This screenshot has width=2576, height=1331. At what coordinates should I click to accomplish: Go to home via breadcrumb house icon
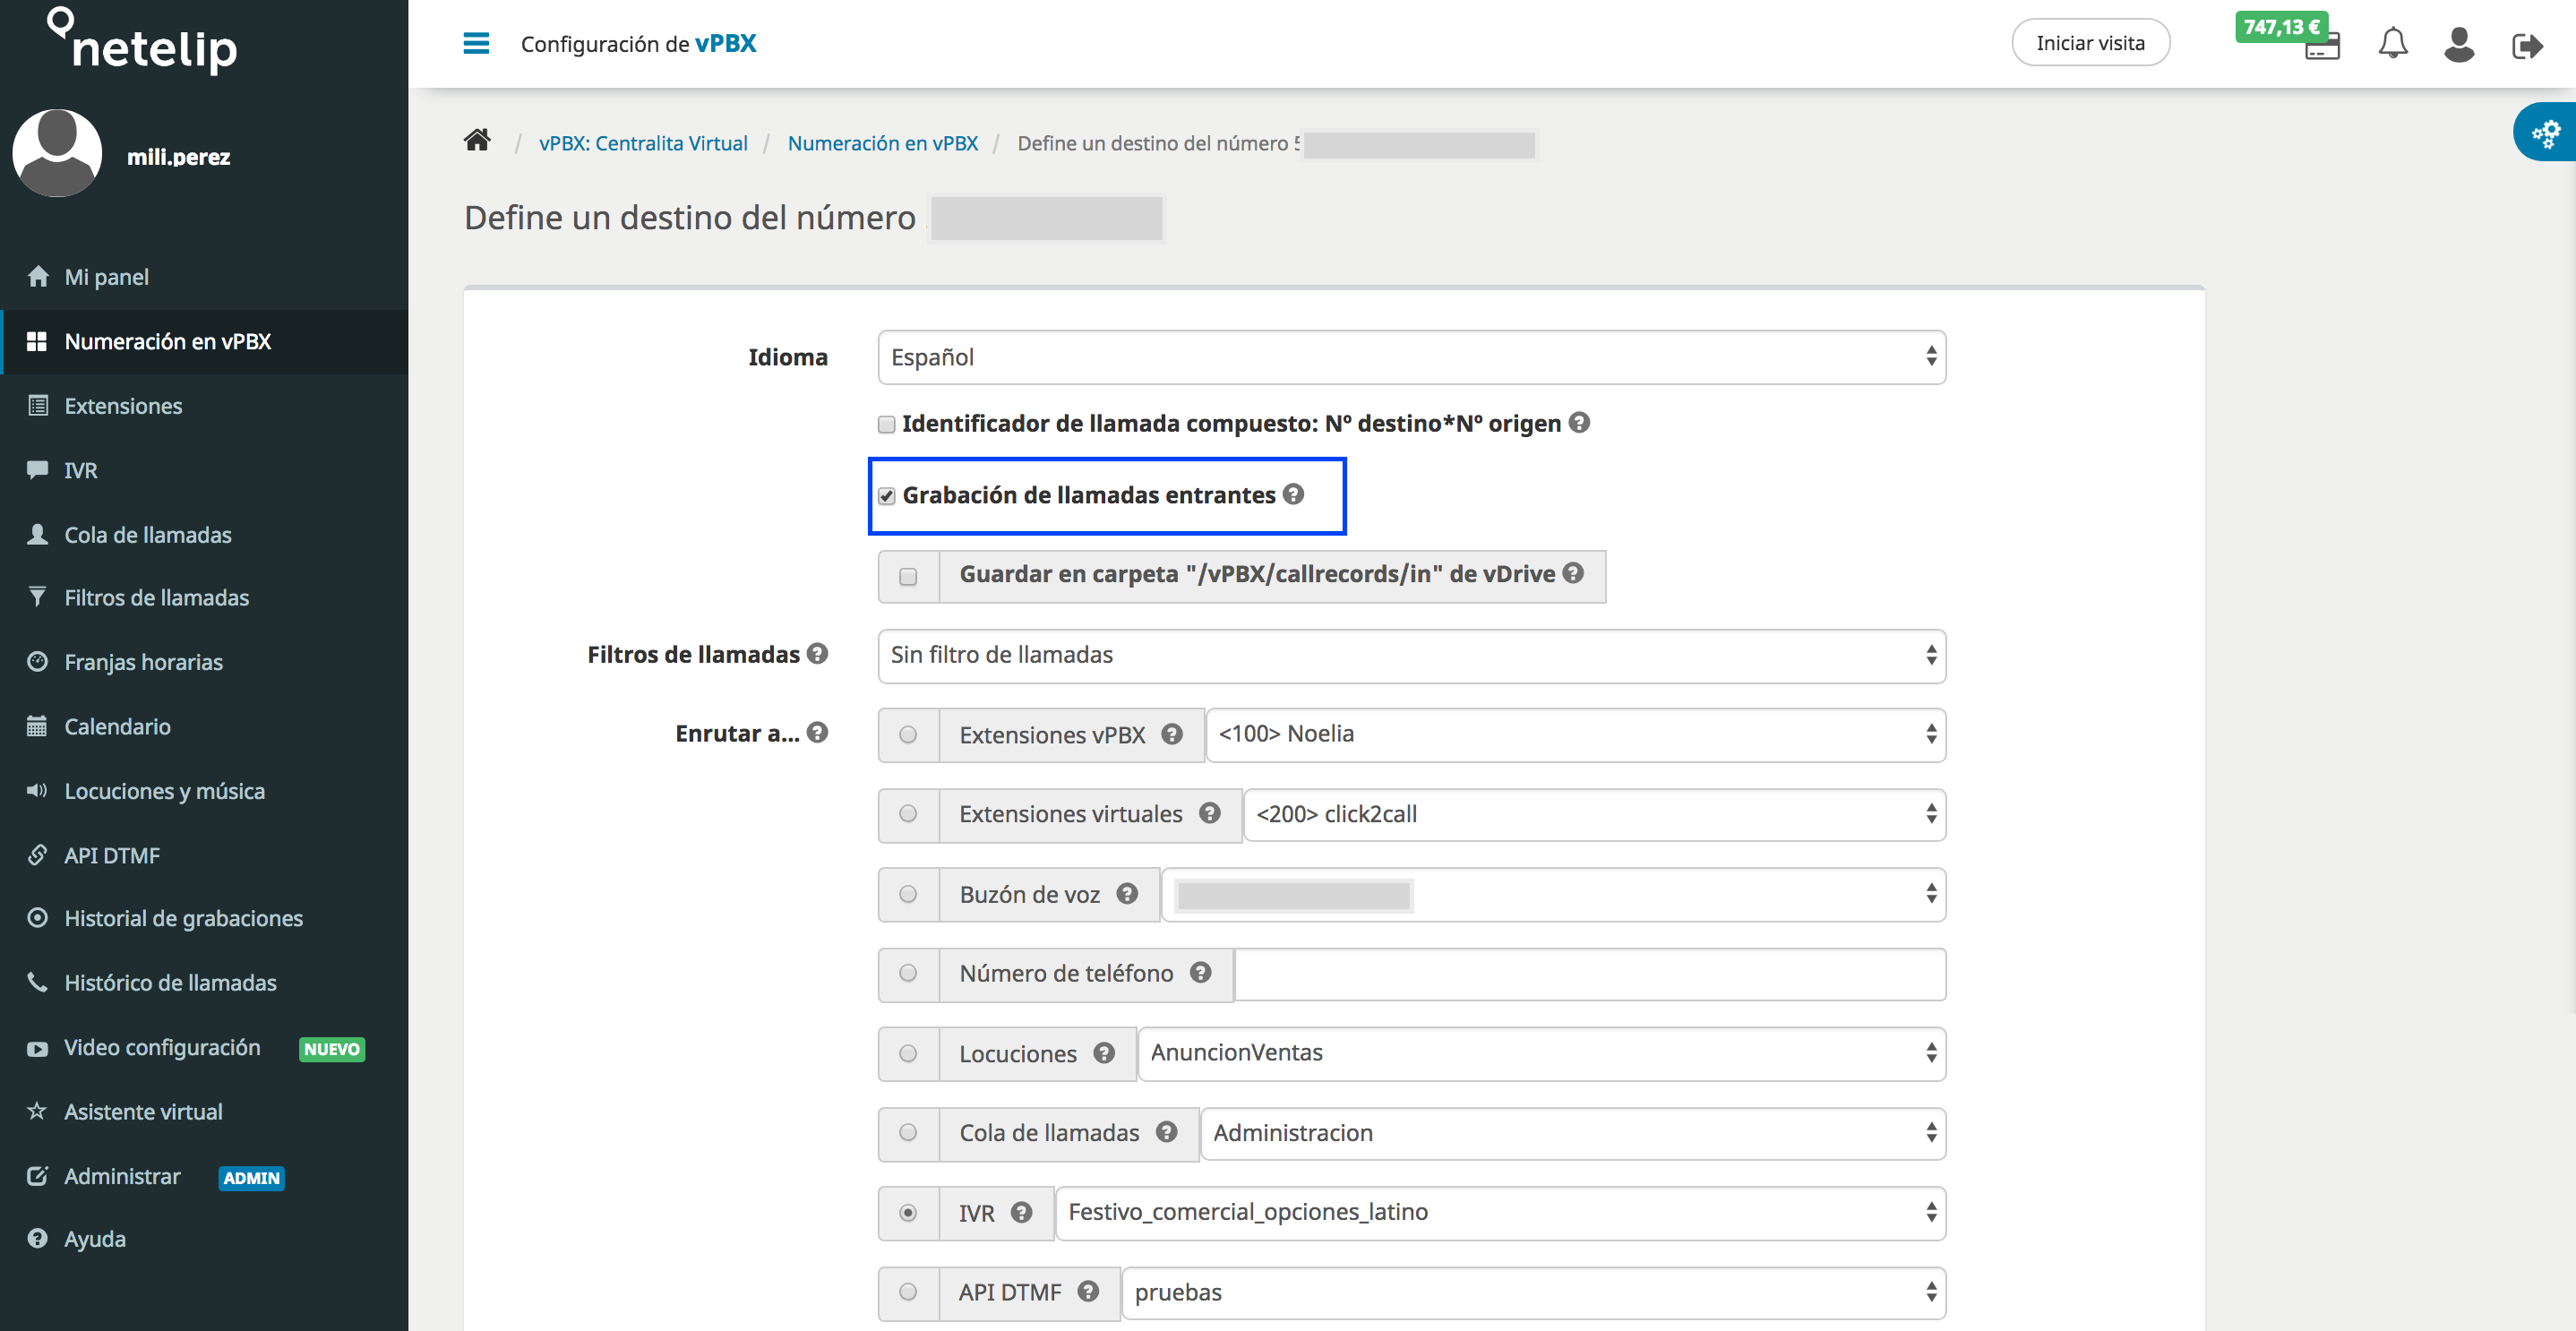[477, 140]
